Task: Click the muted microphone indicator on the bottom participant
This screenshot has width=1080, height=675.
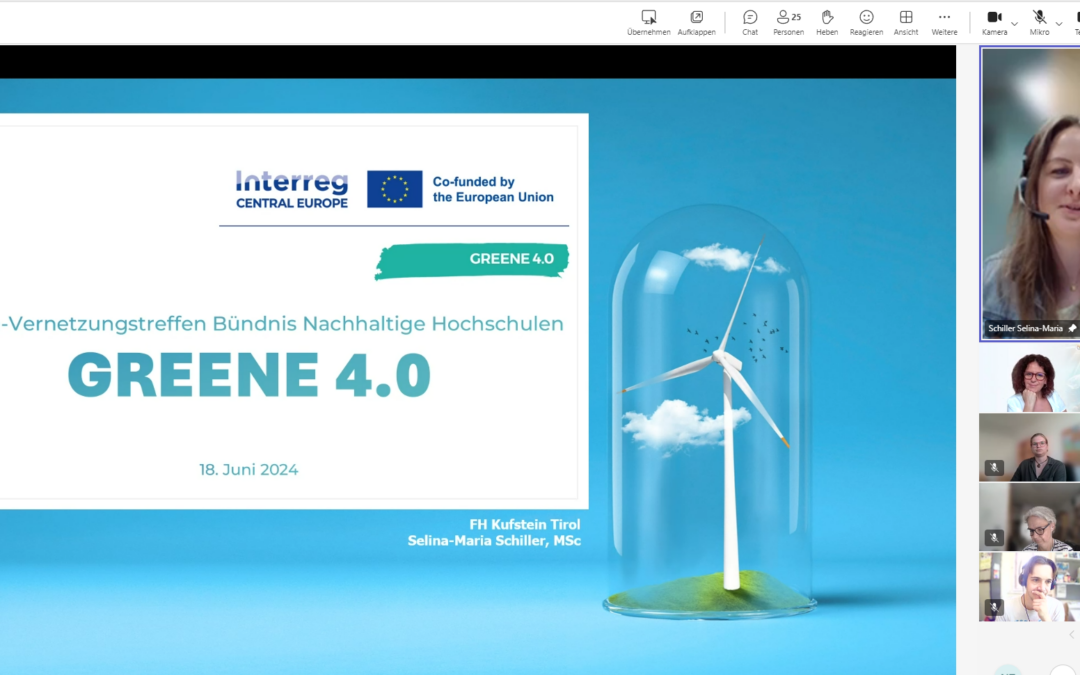Action: [994, 605]
